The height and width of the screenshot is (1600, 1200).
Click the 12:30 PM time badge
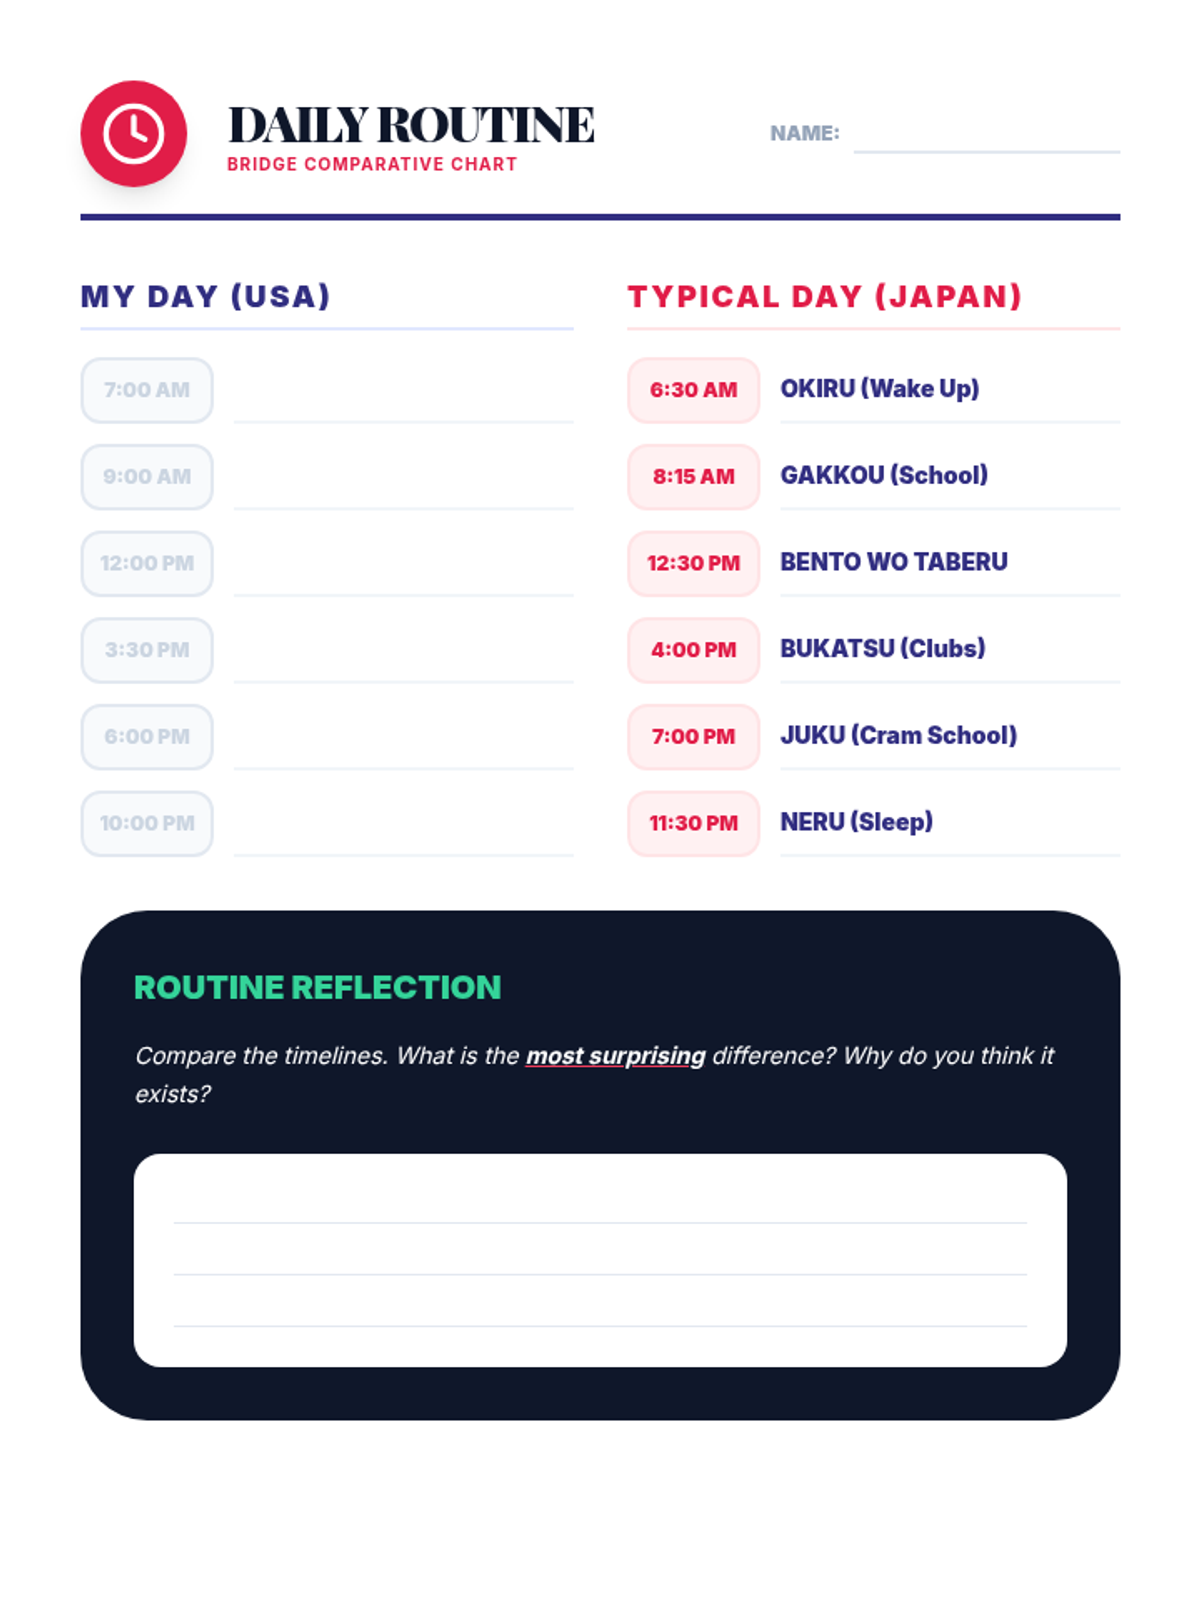coord(693,563)
